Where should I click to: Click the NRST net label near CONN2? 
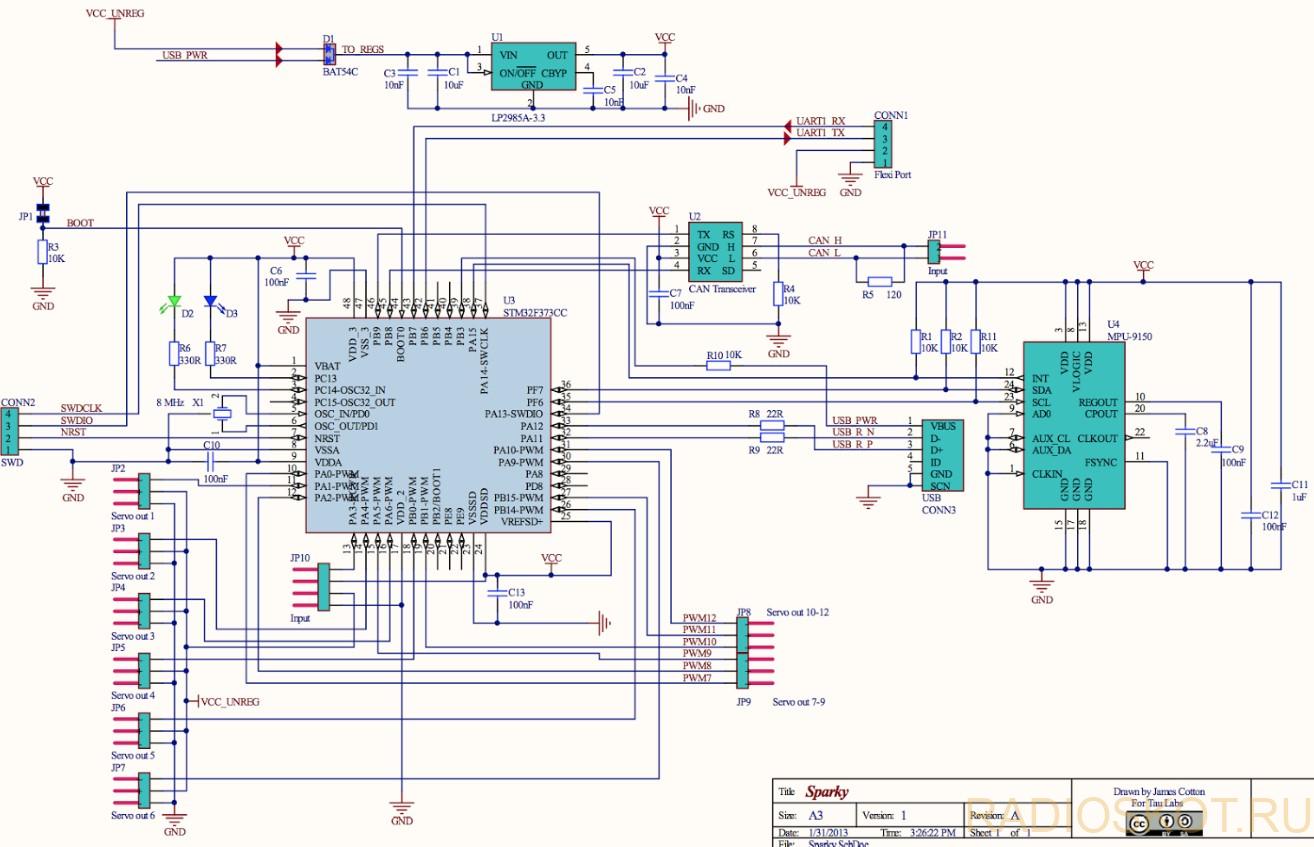pyautogui.click(x=74, y=433)
